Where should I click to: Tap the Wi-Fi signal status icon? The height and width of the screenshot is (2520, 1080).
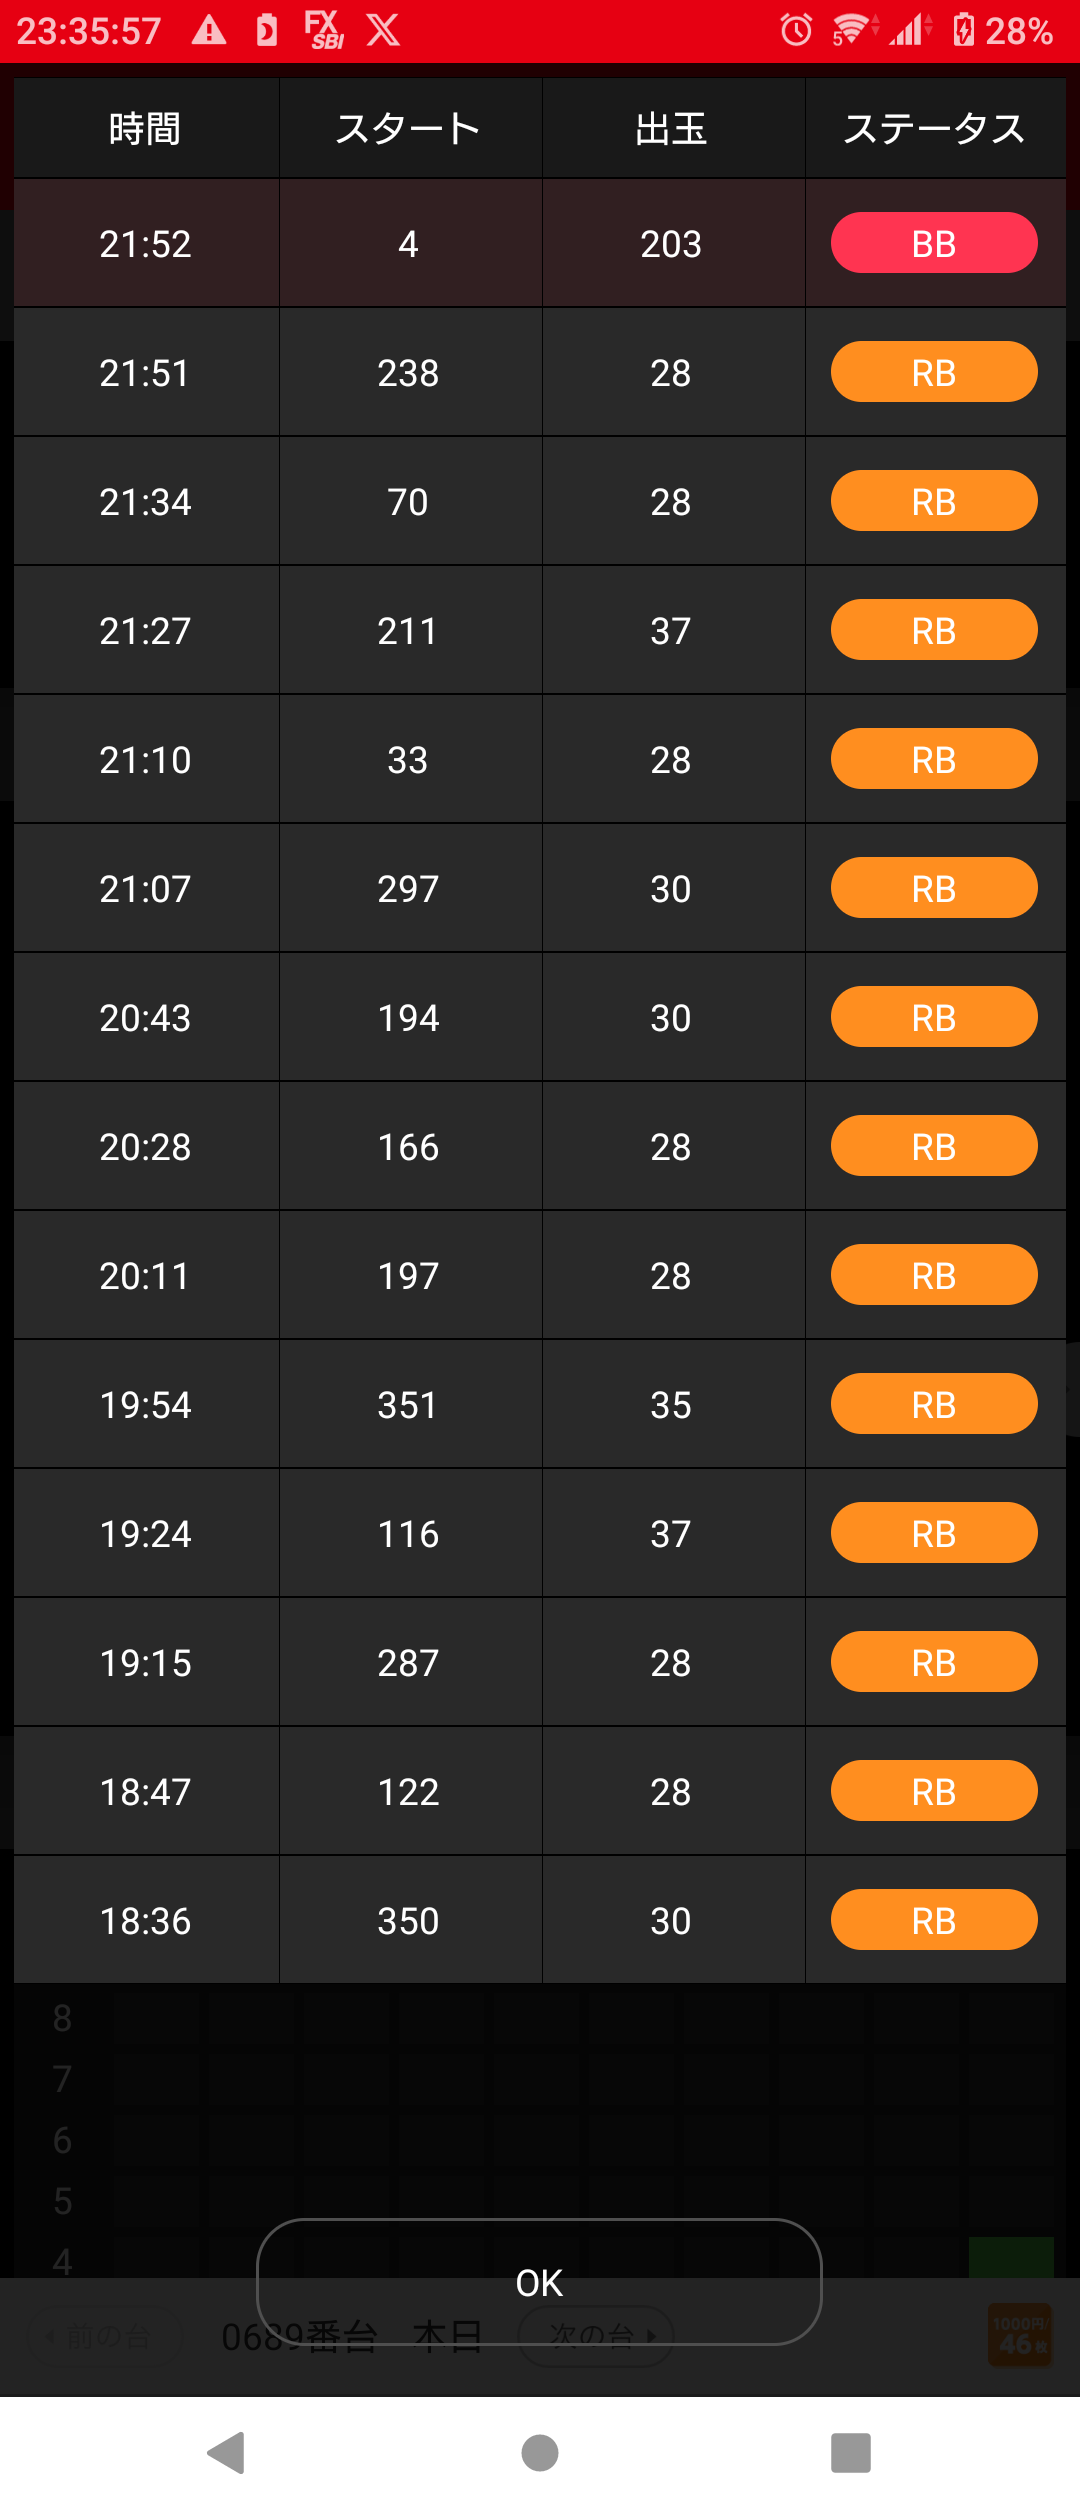(x=852, y=30)
